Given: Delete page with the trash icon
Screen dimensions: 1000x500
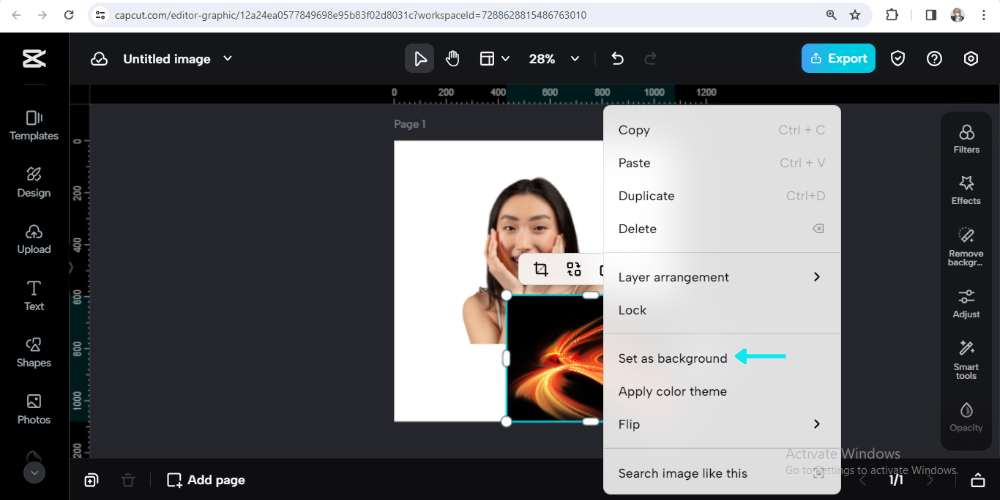Looking at the screenshot, I should coord(128,480).
